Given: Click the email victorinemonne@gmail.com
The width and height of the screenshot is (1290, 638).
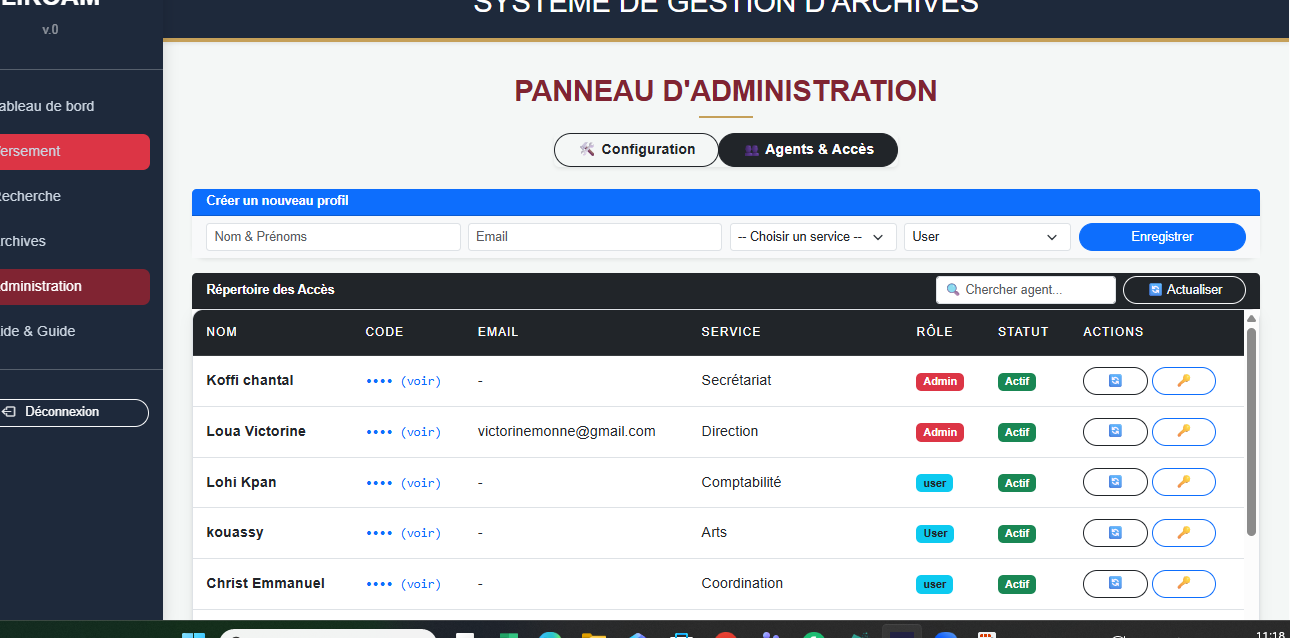Looking at the screenshot, I should 567,431.
